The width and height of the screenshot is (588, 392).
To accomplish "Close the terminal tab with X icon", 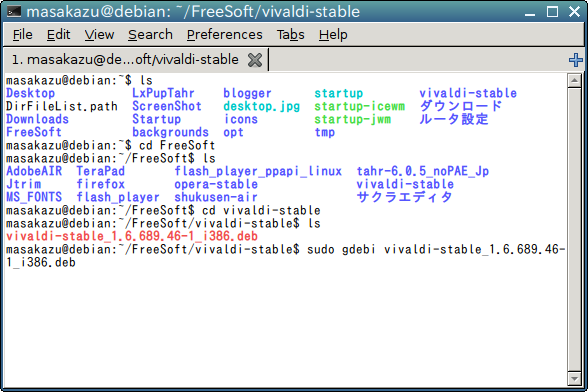I will pos(255,60).
